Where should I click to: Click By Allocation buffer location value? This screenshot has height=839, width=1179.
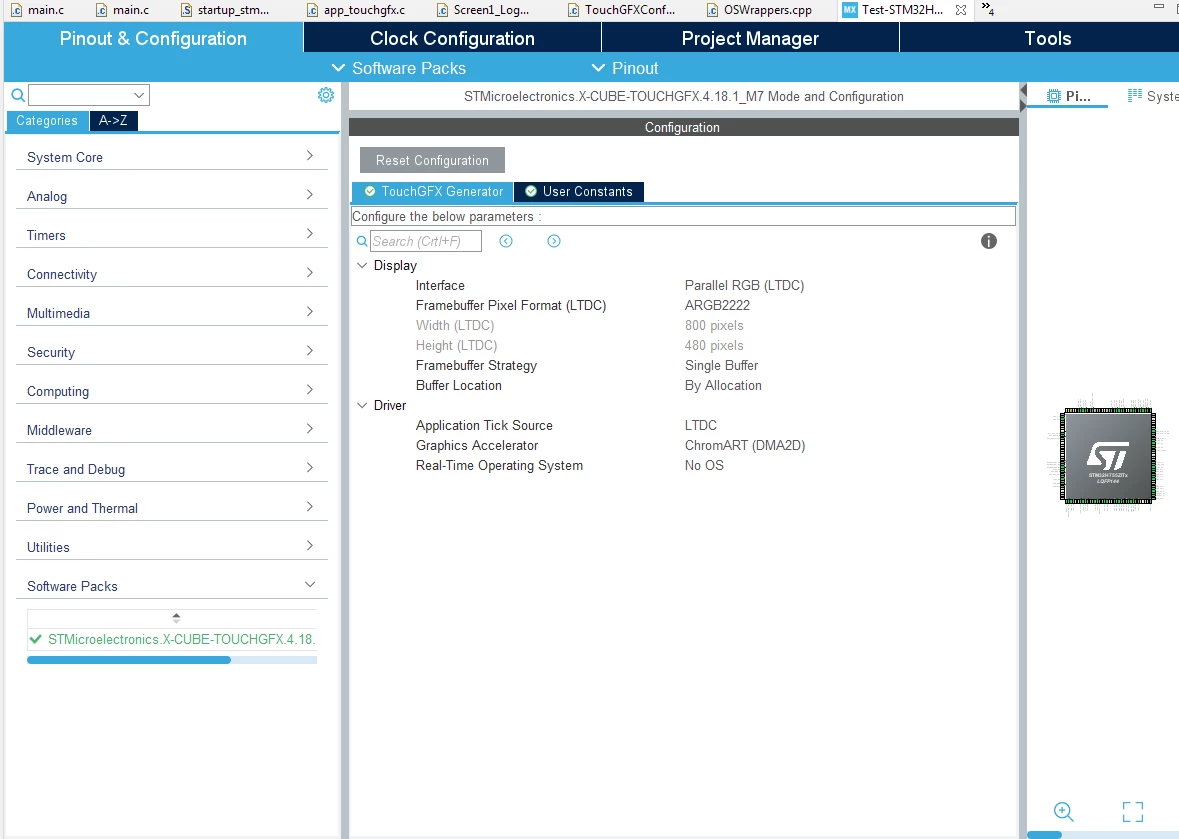723,385
